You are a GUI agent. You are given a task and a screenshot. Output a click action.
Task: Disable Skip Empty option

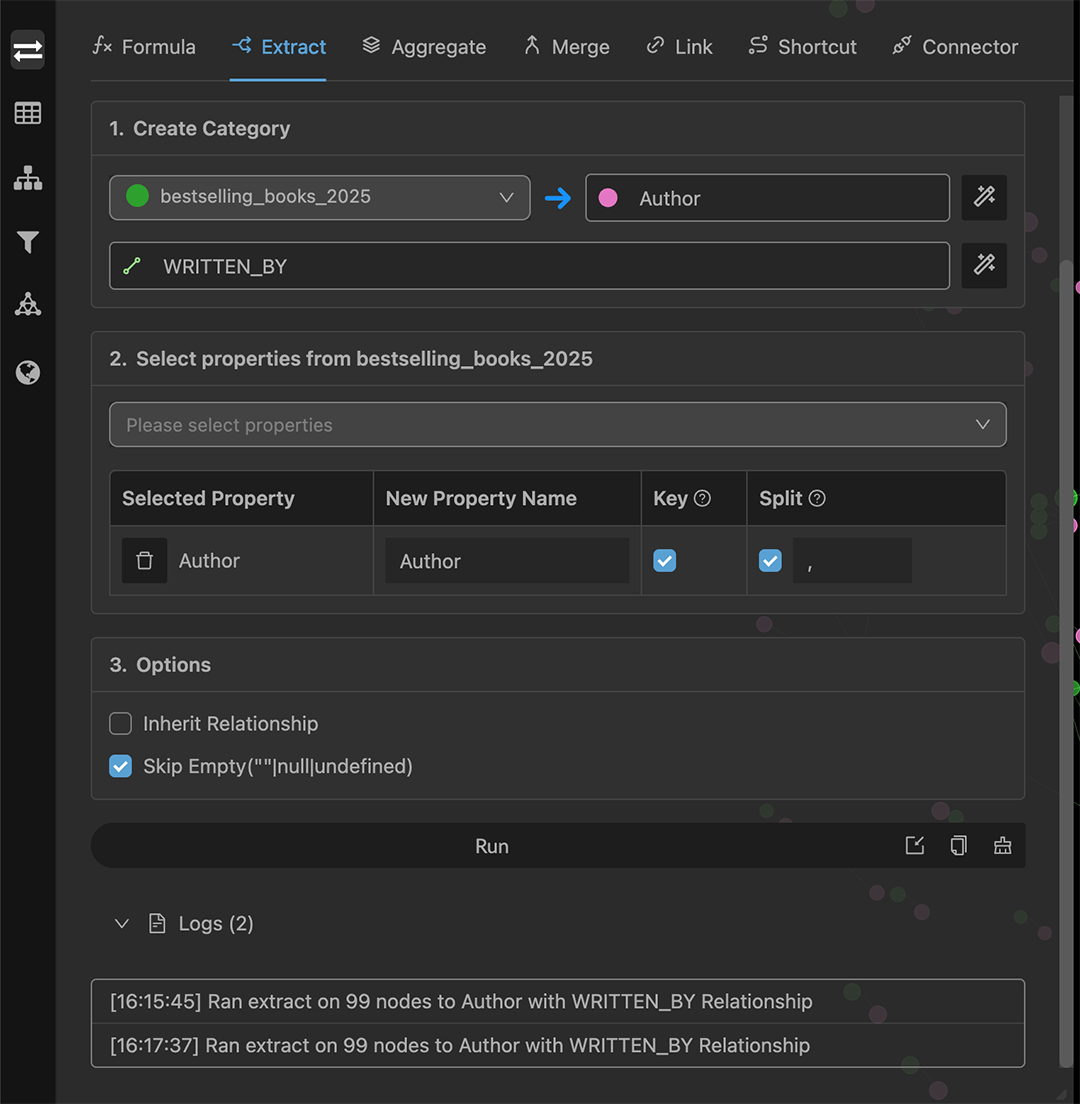click(120, 766)
